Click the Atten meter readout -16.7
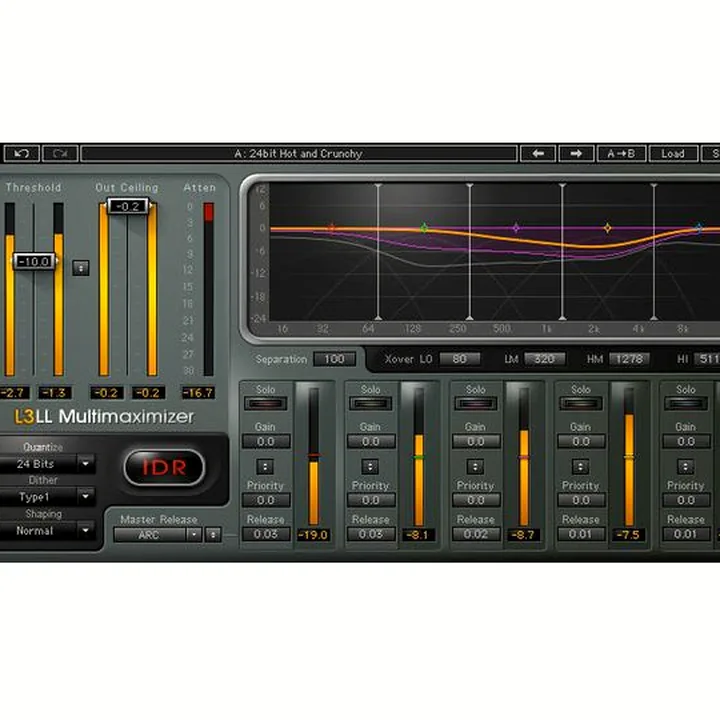Viewport: 720px width, 720px height. 198,393
